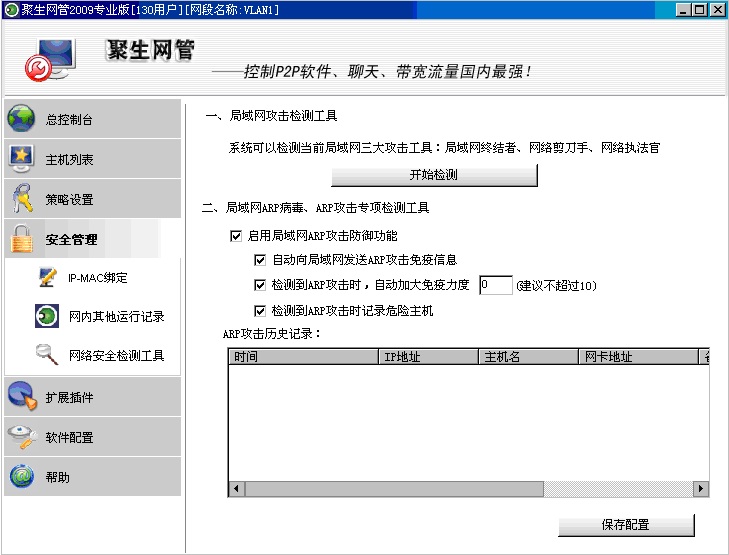Open the 网络安全检测工具 sub-item

[x=116, y=356]
